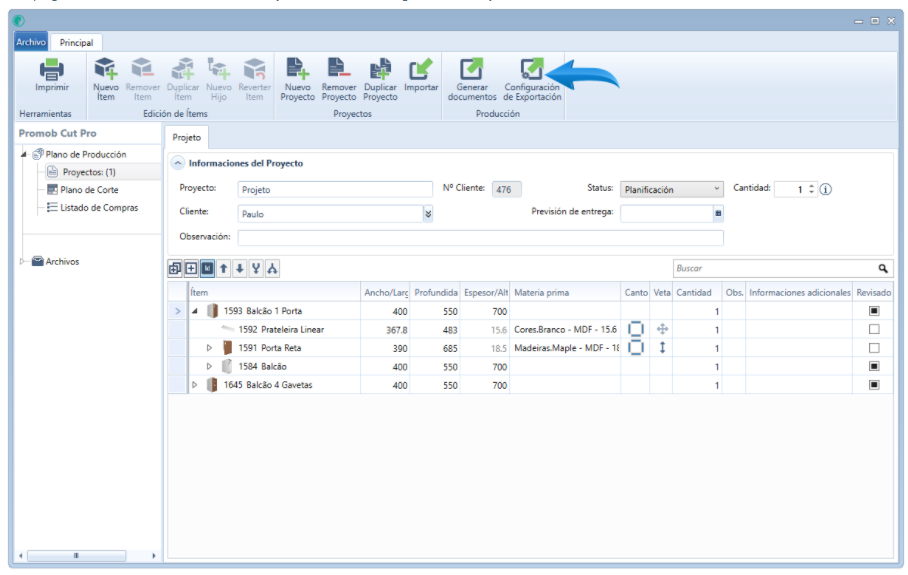Click the Duplicar Proyecto icon
Viewport: 908px width, 575px height.
(380, 68)
